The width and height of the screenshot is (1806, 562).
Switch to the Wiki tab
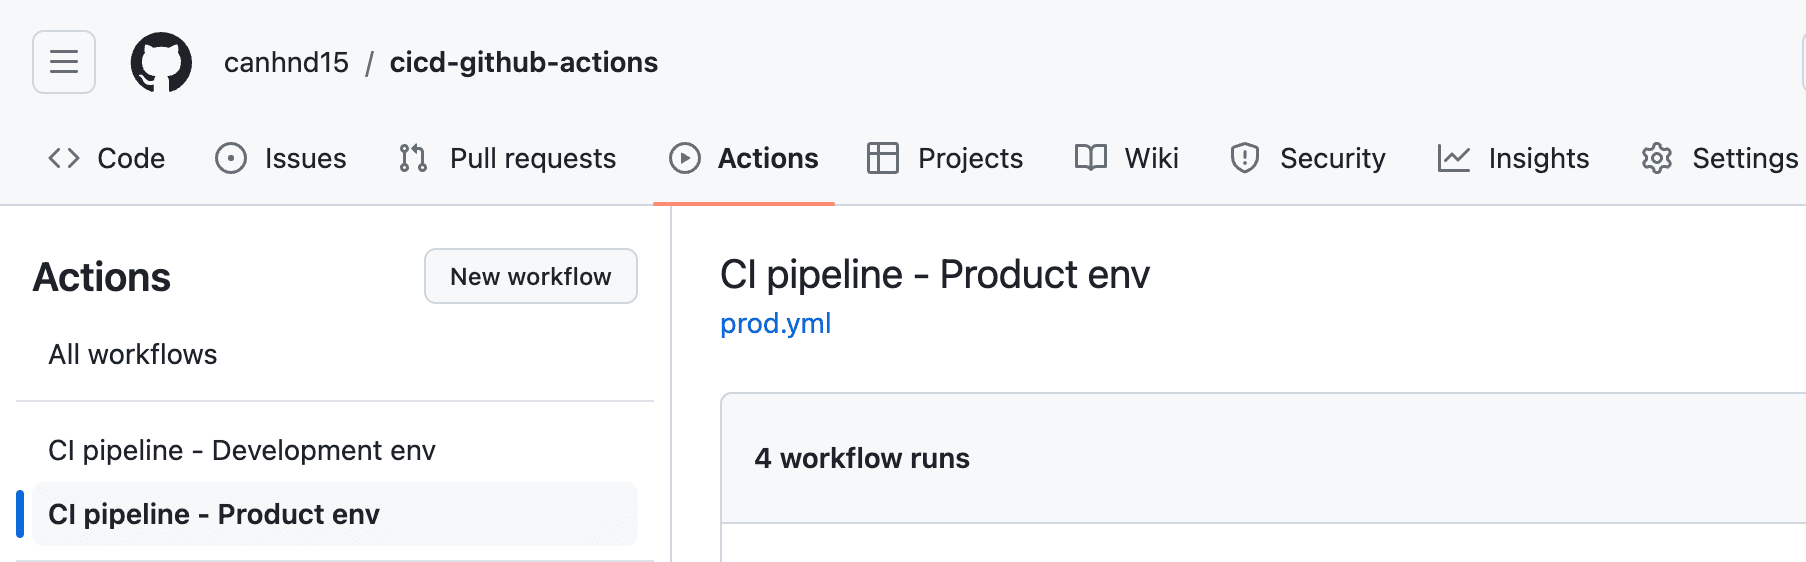[1151, 158]
